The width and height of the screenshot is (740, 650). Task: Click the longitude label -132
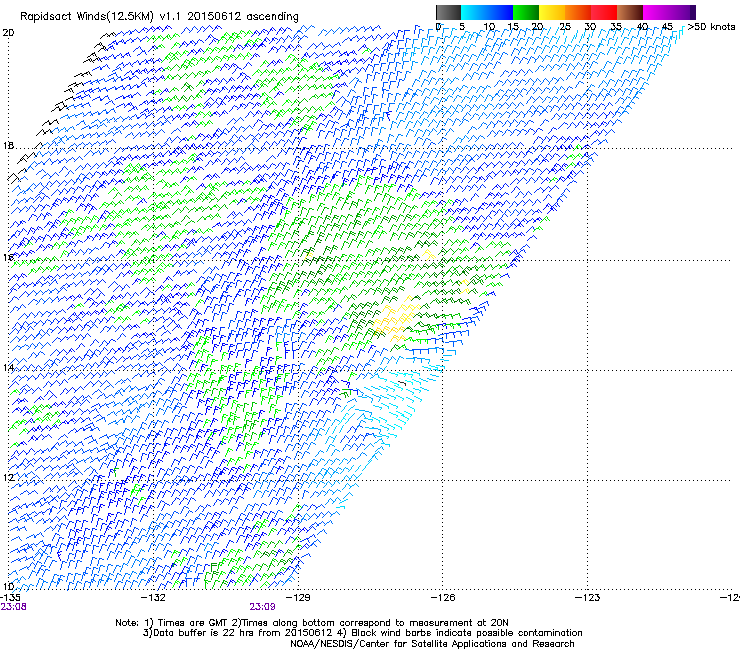pos(154,598)
